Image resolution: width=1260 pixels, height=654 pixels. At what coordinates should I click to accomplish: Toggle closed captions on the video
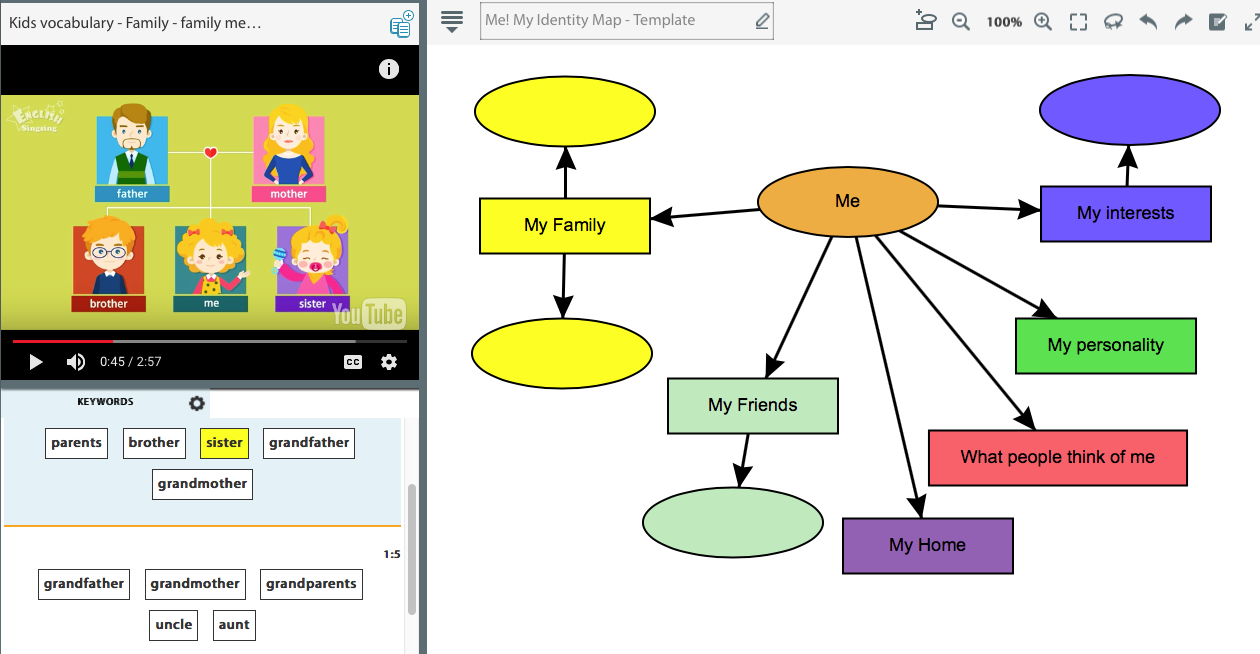click(x=353, y=362)
